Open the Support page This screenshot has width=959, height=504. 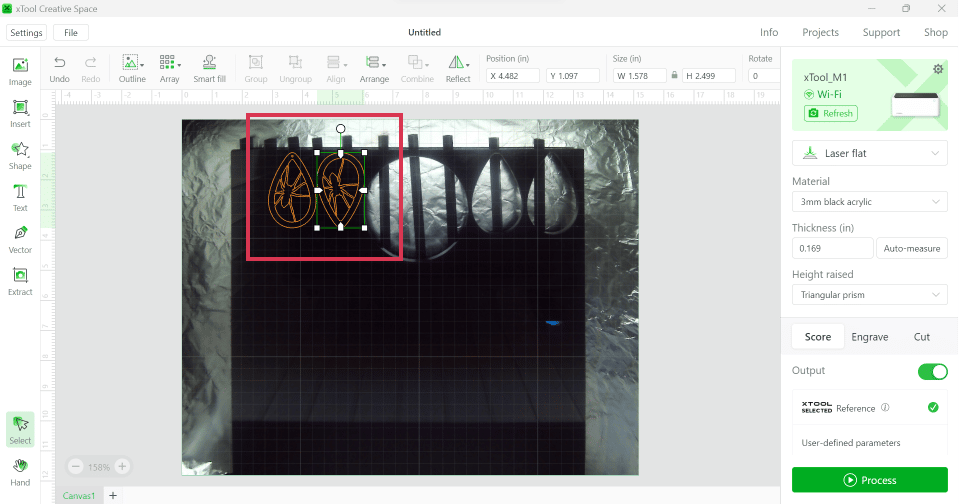coord(881,32)
